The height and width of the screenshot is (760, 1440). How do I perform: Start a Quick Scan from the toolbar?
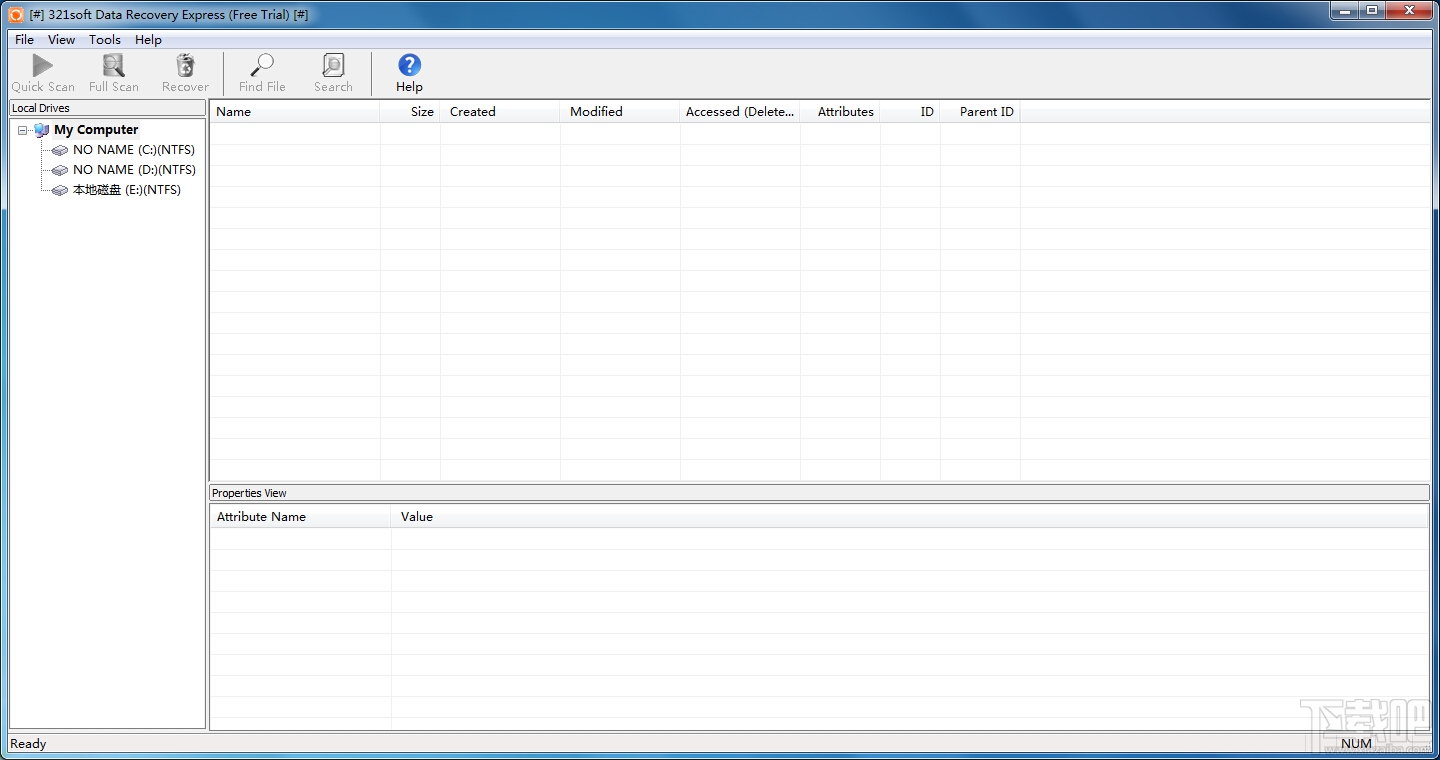pyautogui.click(x=43, y=73)
